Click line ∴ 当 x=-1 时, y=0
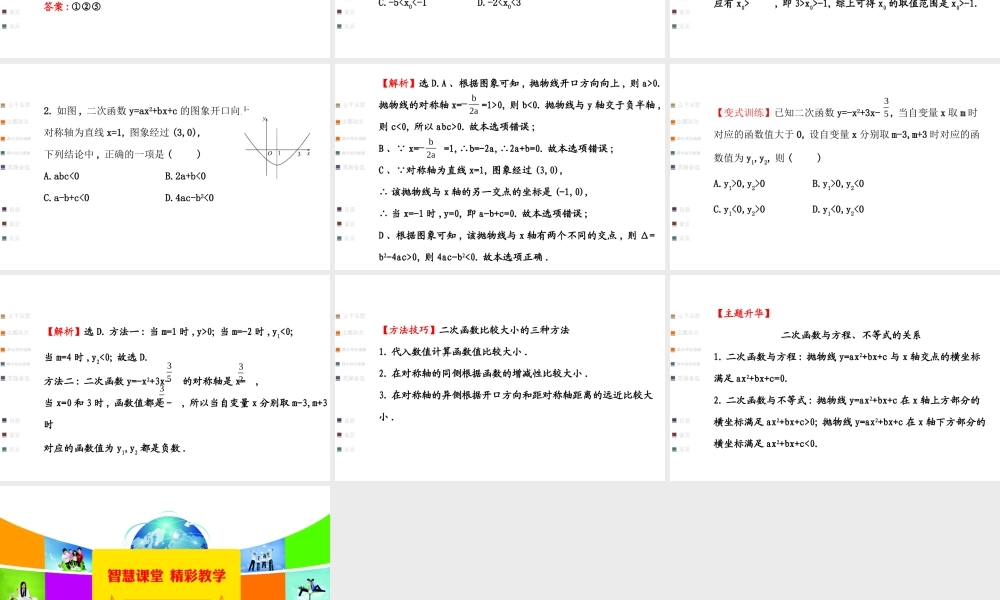The image size is (1000, 600). coord(483,214)
